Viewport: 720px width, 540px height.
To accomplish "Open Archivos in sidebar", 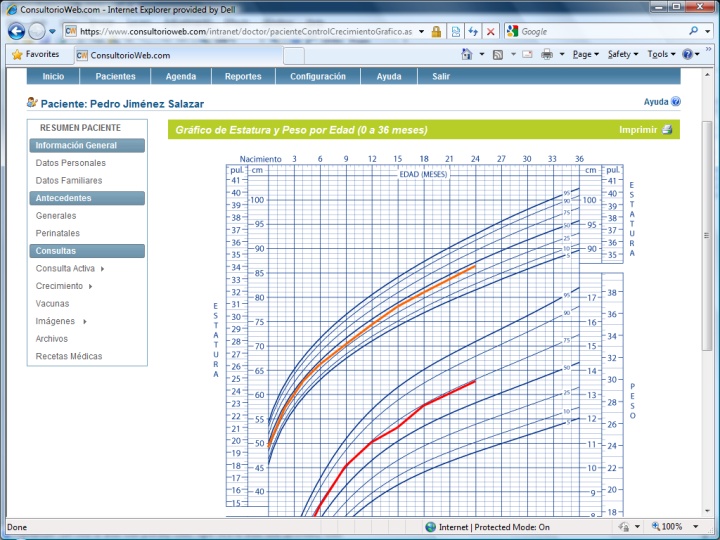I will coord(51,339).
